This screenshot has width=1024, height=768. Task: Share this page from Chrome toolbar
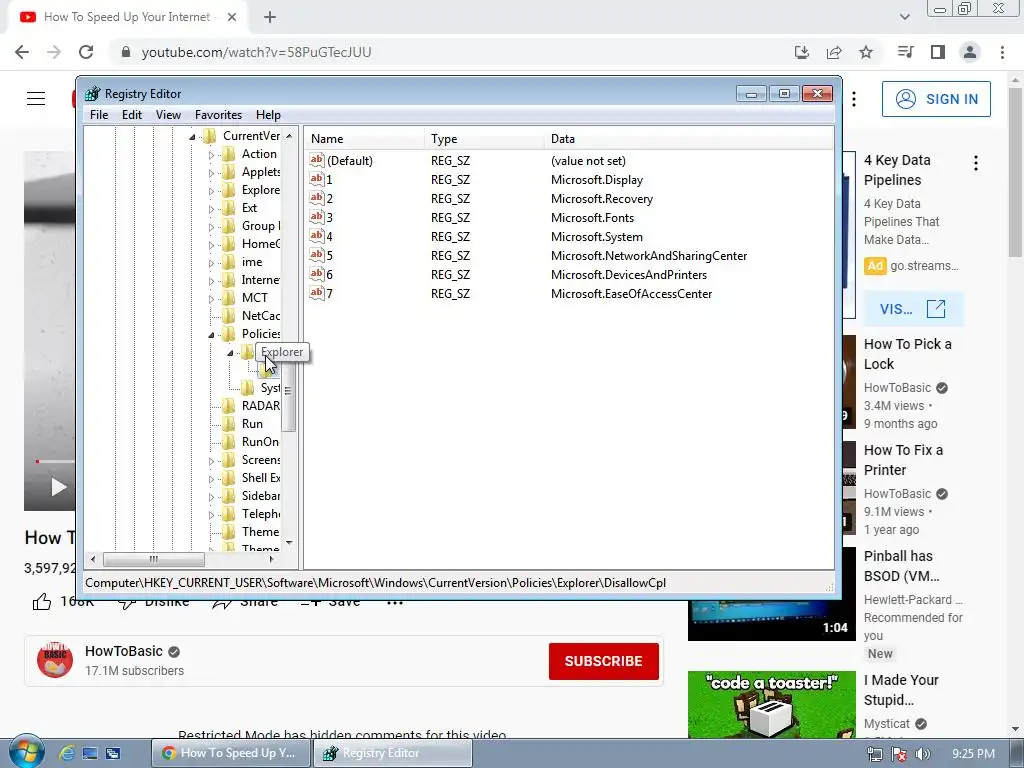pos(834,52)
